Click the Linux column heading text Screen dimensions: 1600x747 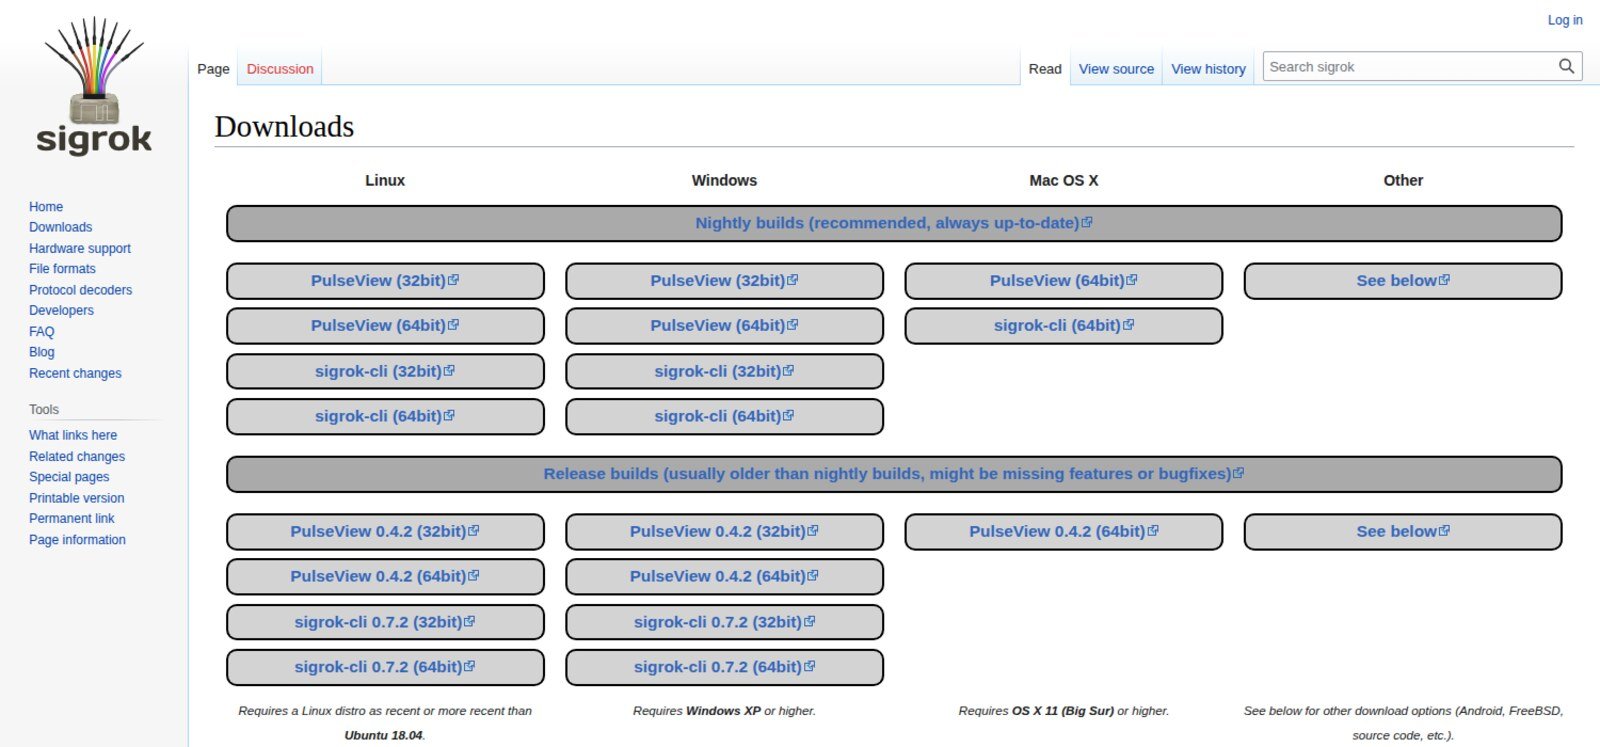point(385,181)
